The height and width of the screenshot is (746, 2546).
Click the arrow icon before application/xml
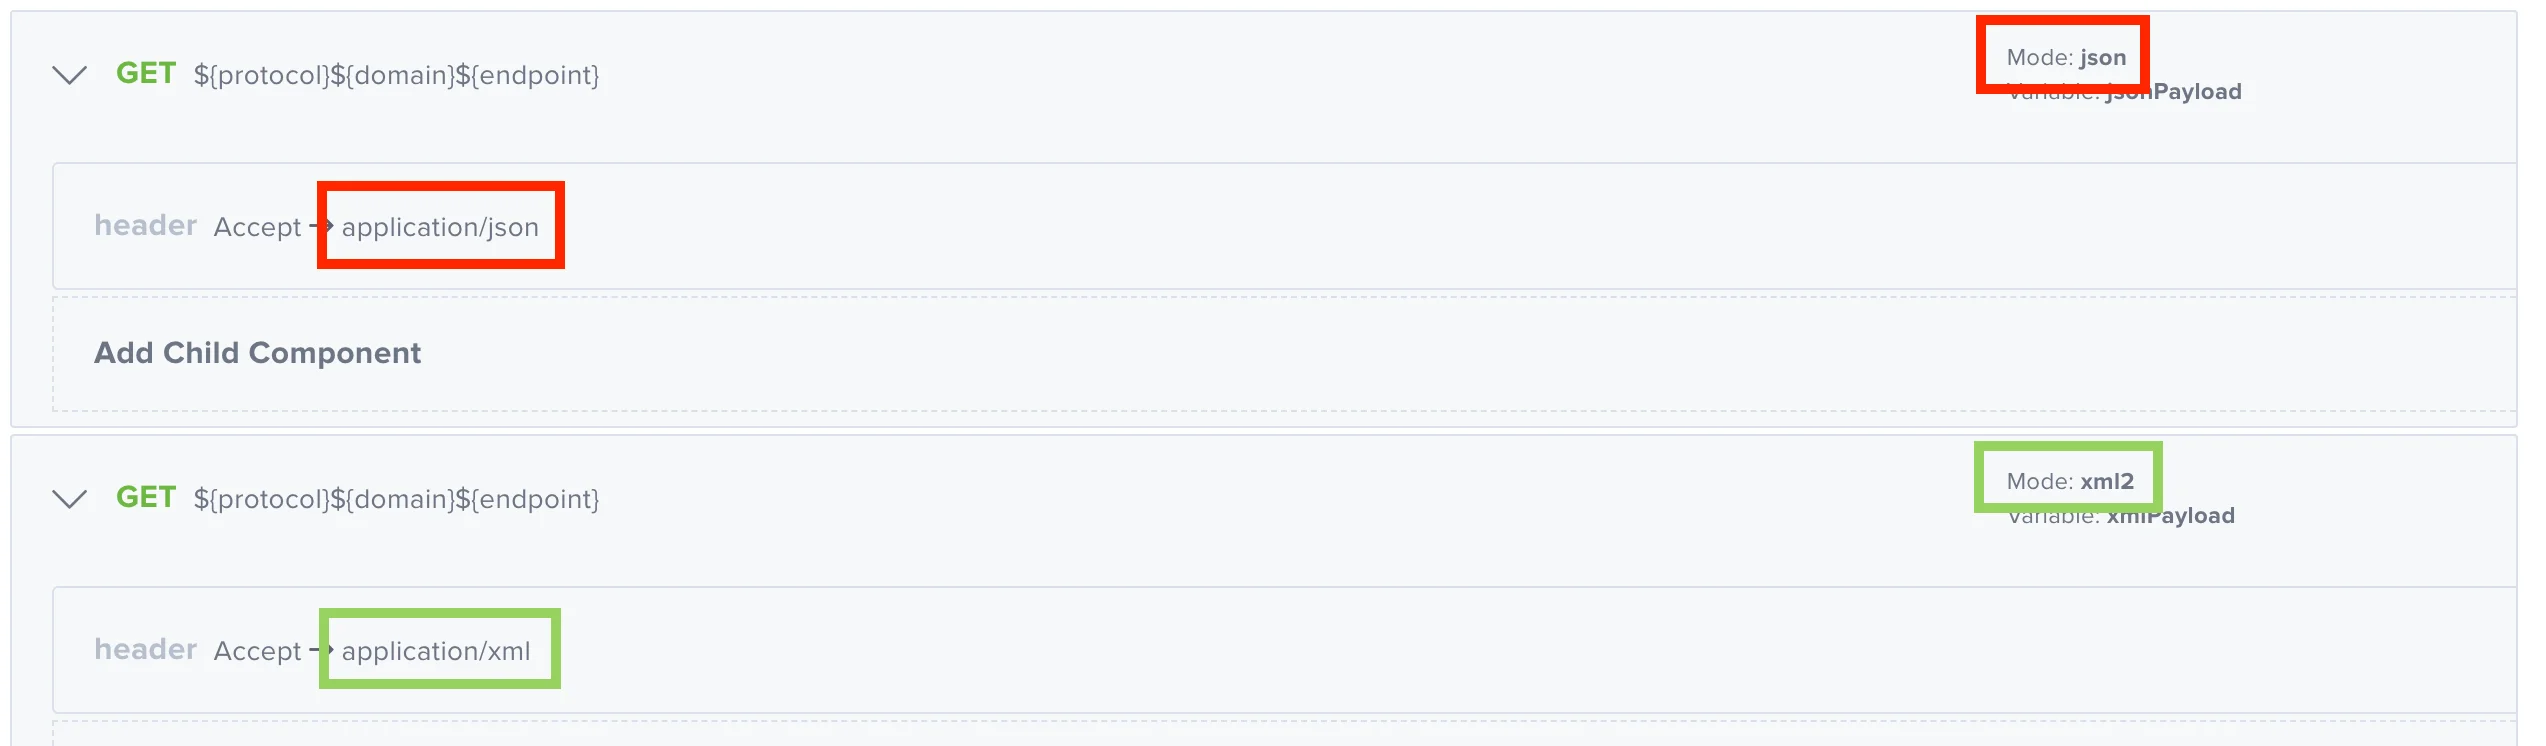[322, 650]
